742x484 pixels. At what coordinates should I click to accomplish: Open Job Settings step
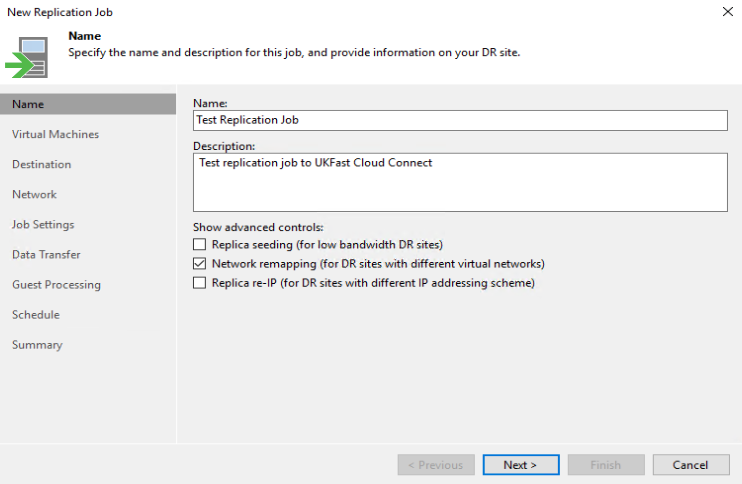[43, 224]
